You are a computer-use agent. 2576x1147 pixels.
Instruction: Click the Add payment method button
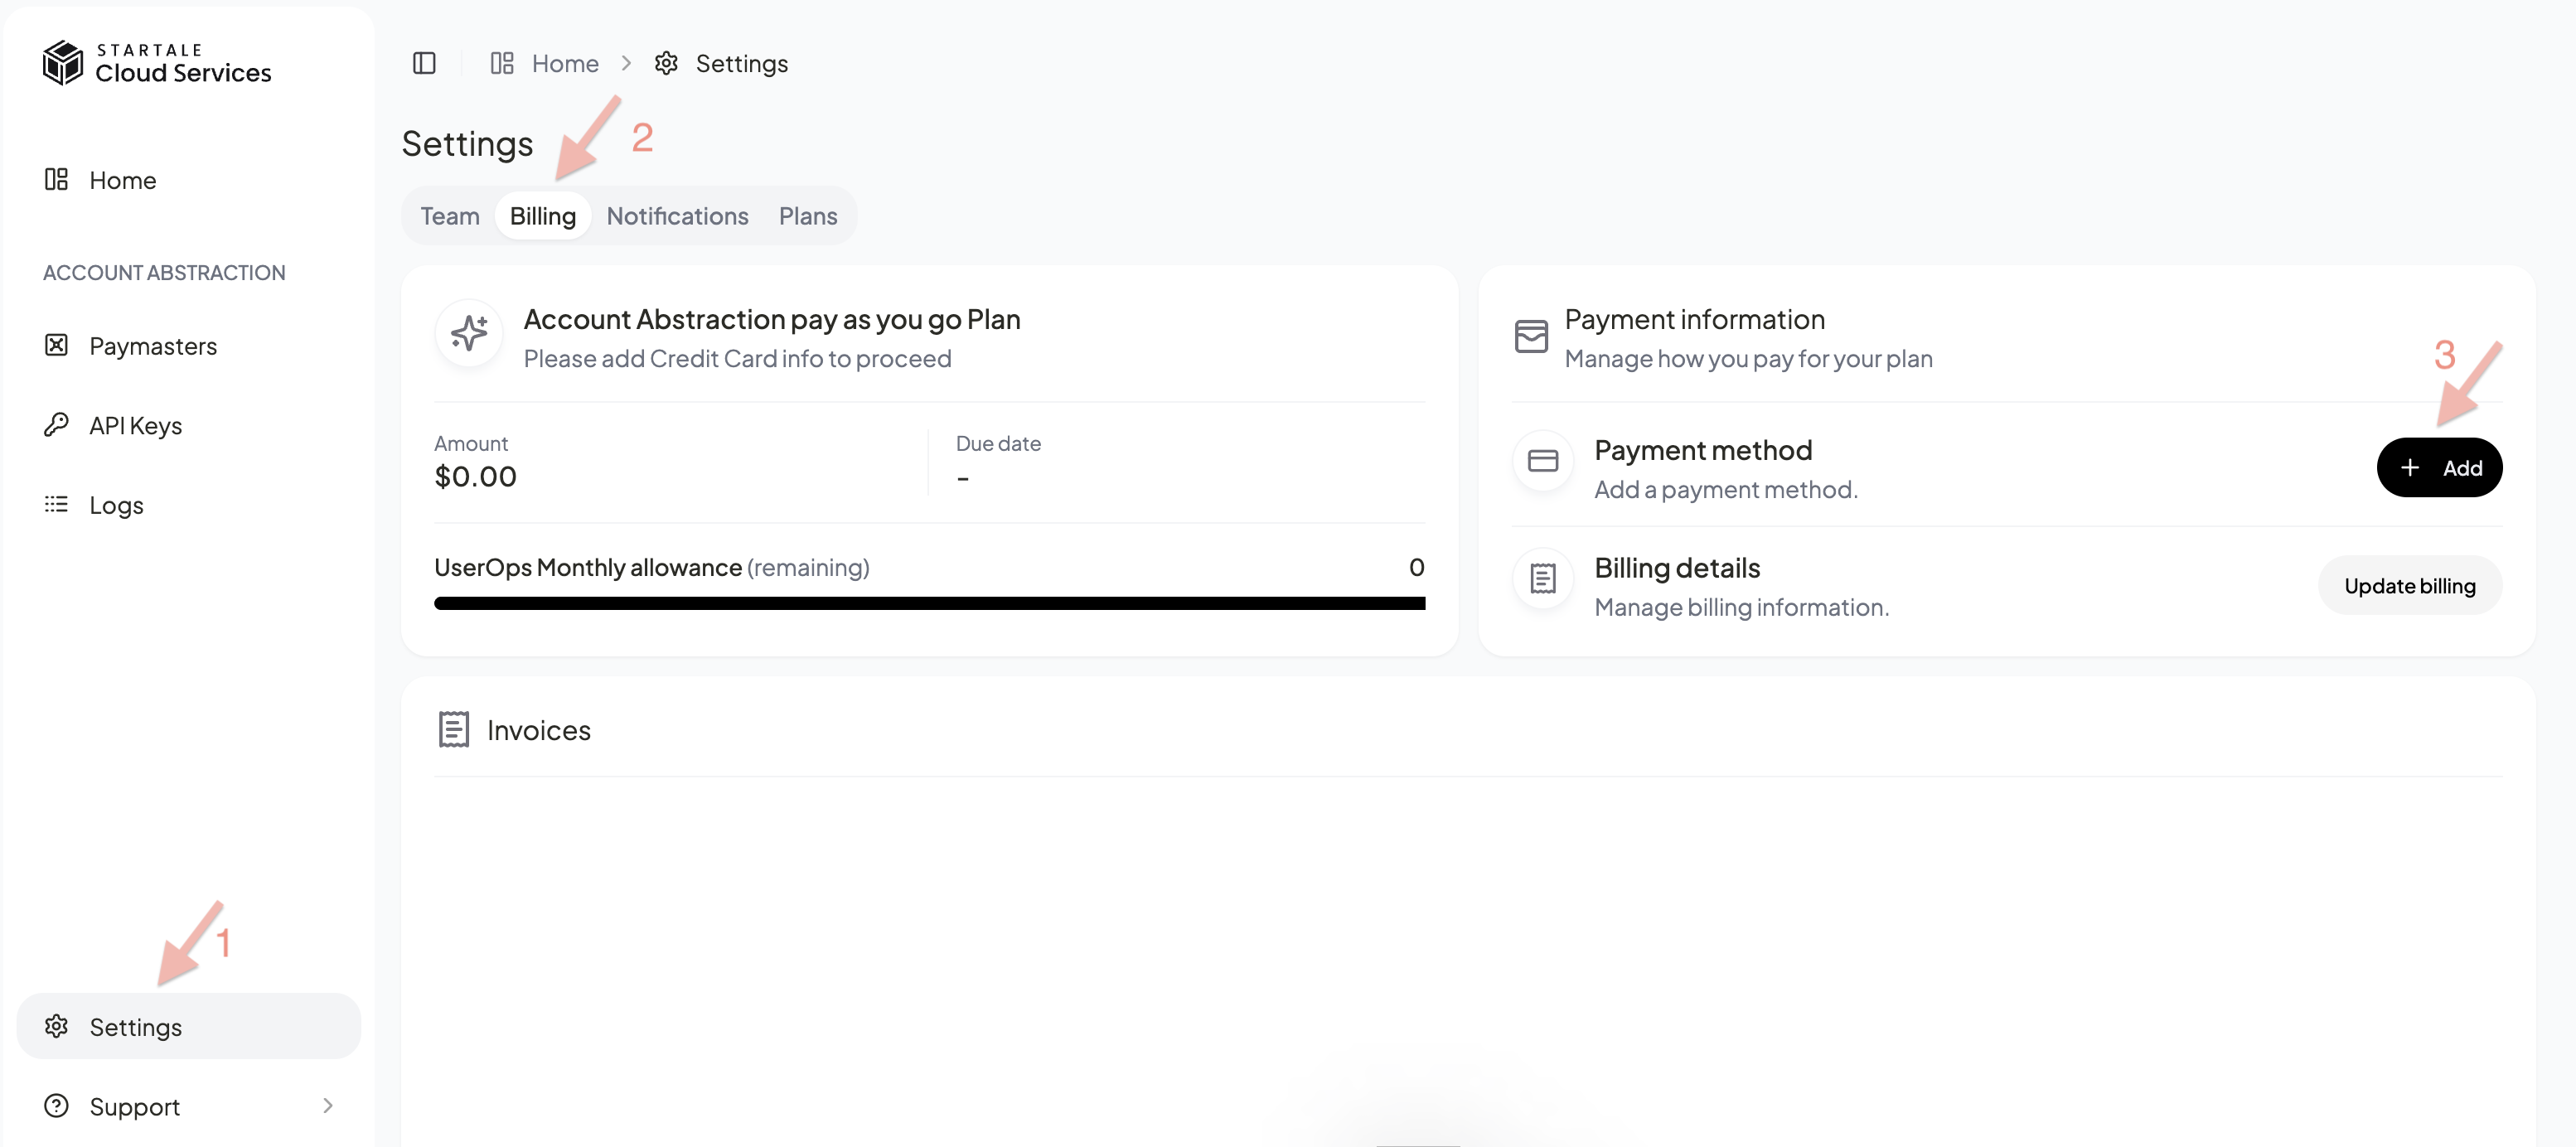2439,467
